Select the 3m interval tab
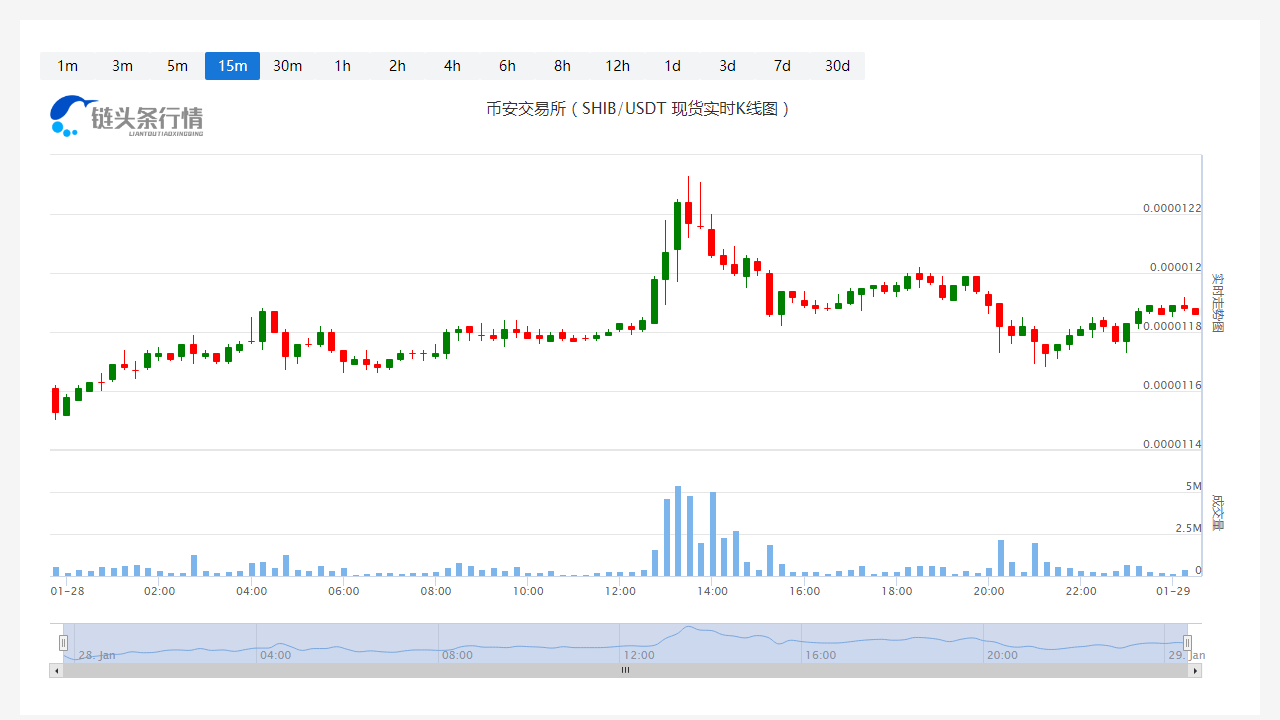 click(x=122, y=66)
